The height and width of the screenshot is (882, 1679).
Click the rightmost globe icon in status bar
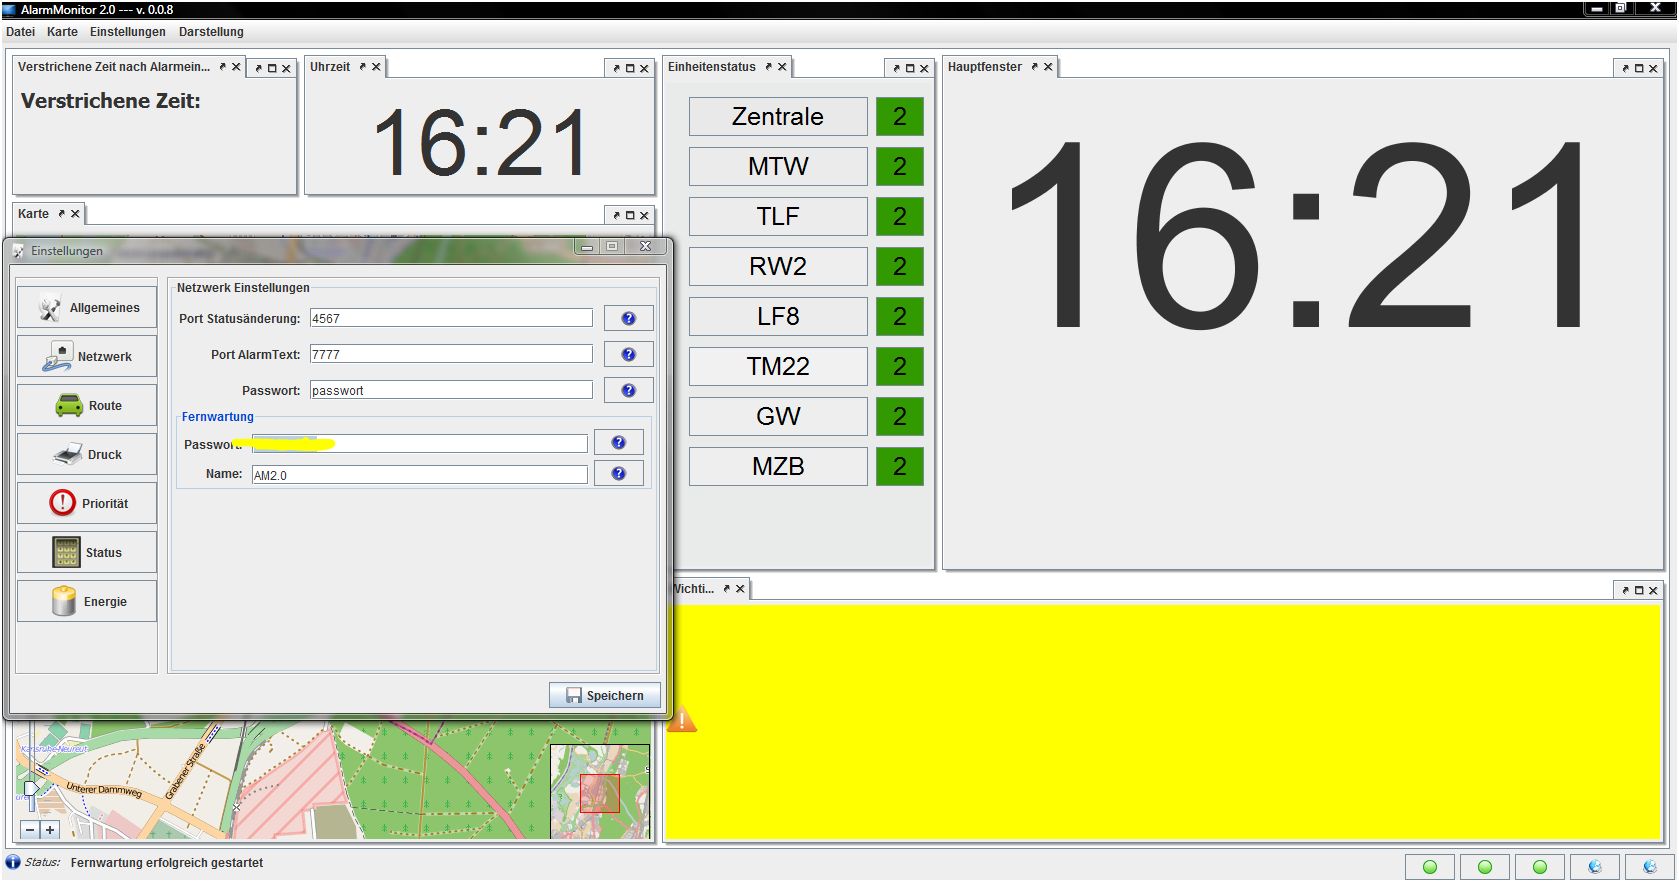click(1649, 867)
